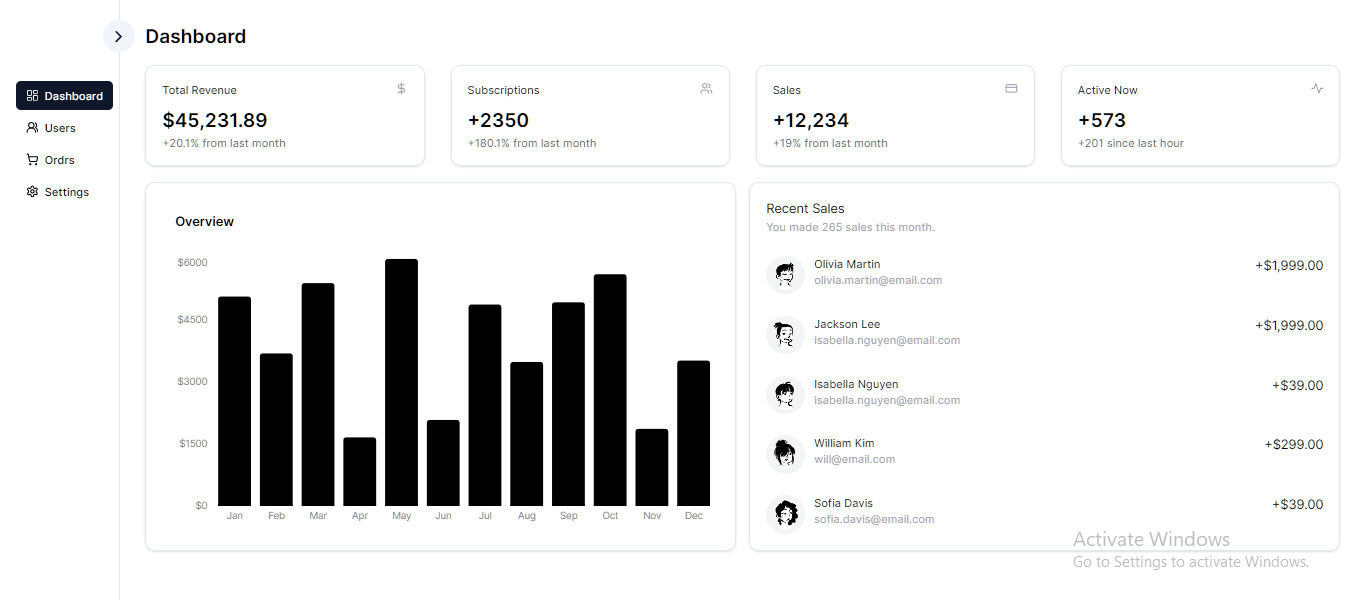
Task: Open the Dashboard menu item
Action: click(x=64, y=96)
